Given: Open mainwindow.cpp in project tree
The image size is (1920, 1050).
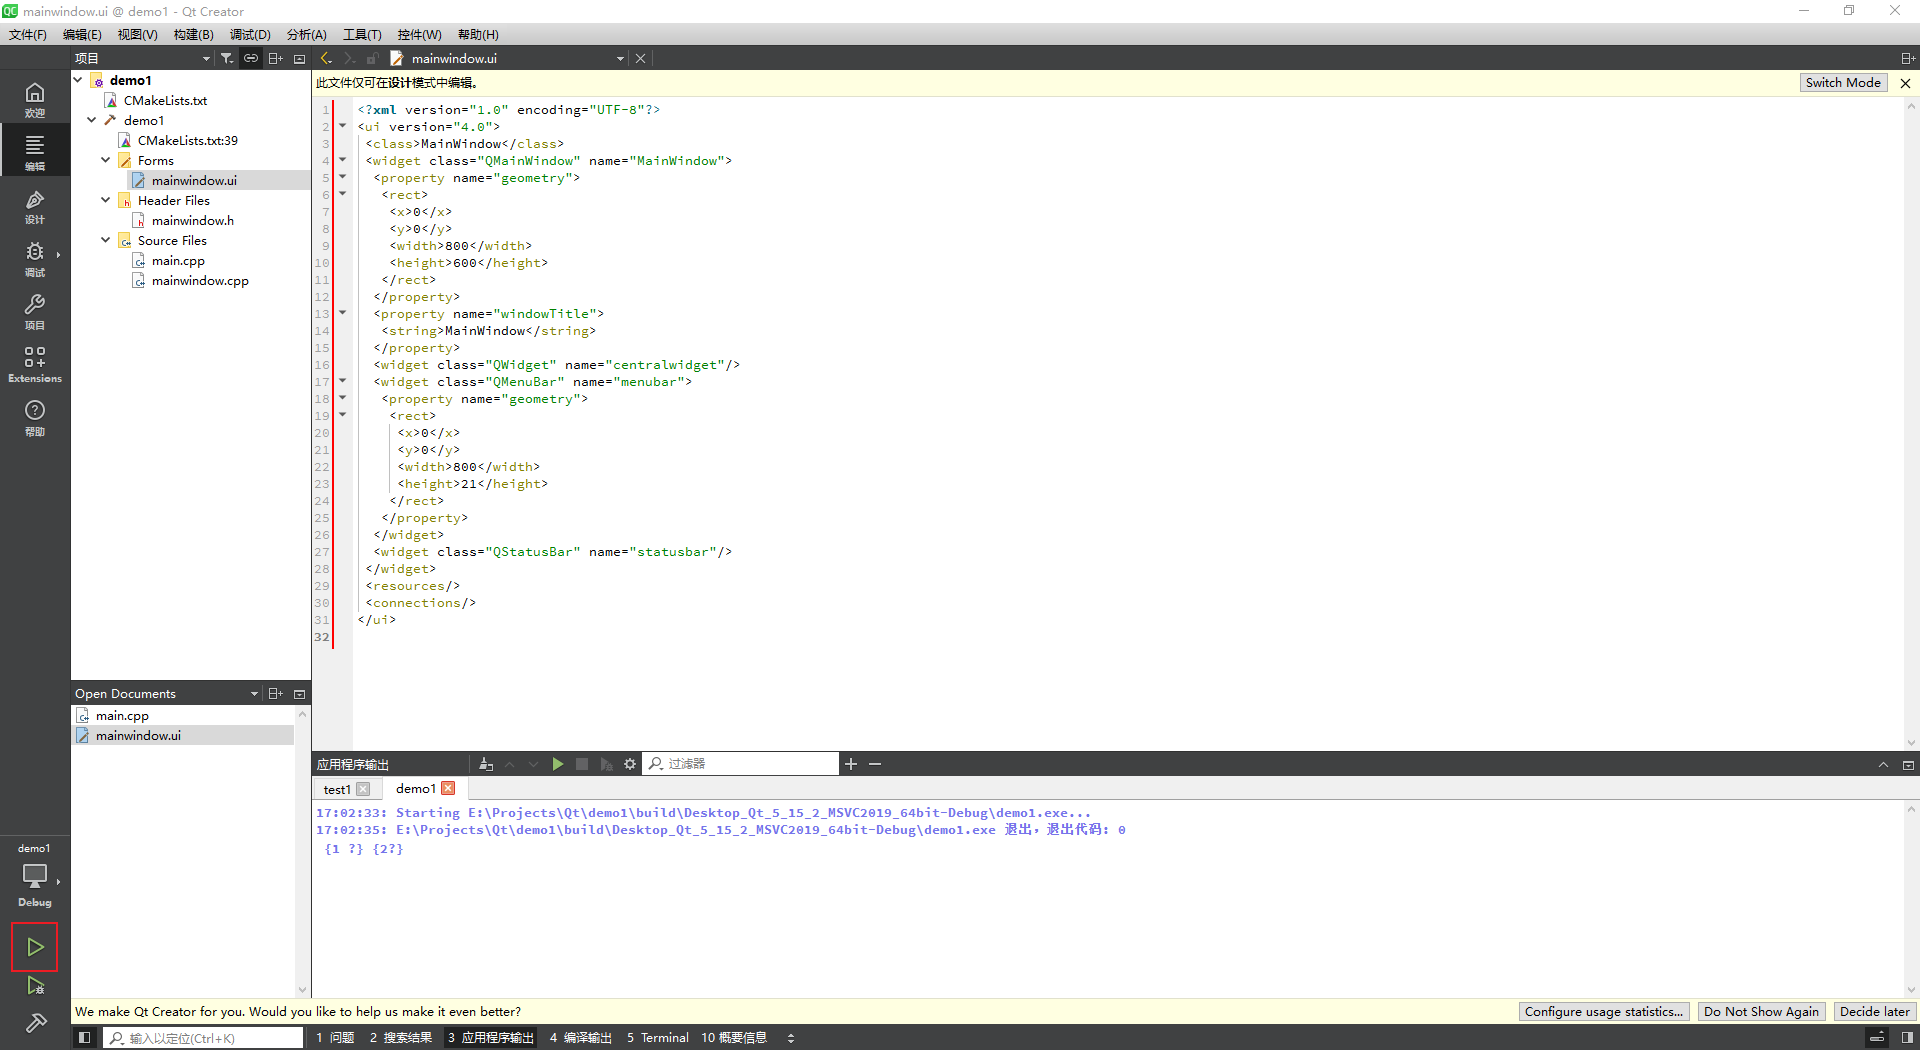Looking at the screenshot, I should click(200, 281).
